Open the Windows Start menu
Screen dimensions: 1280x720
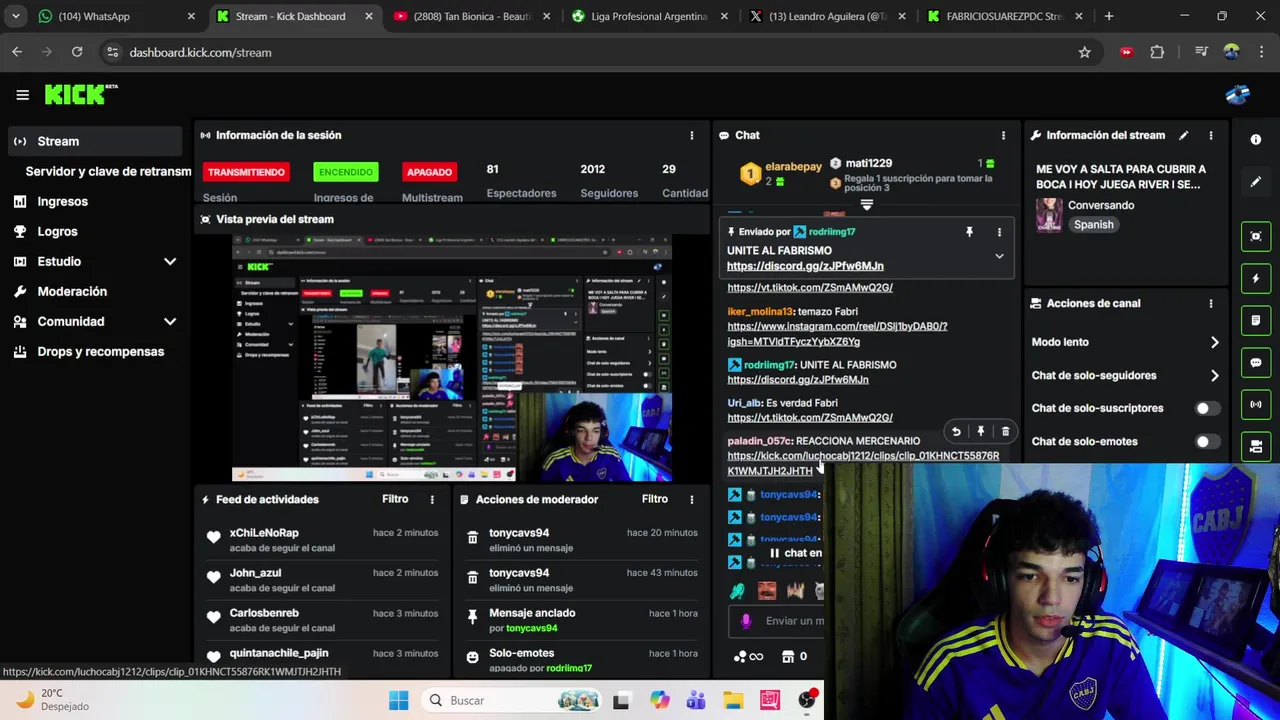coord(398,700)
